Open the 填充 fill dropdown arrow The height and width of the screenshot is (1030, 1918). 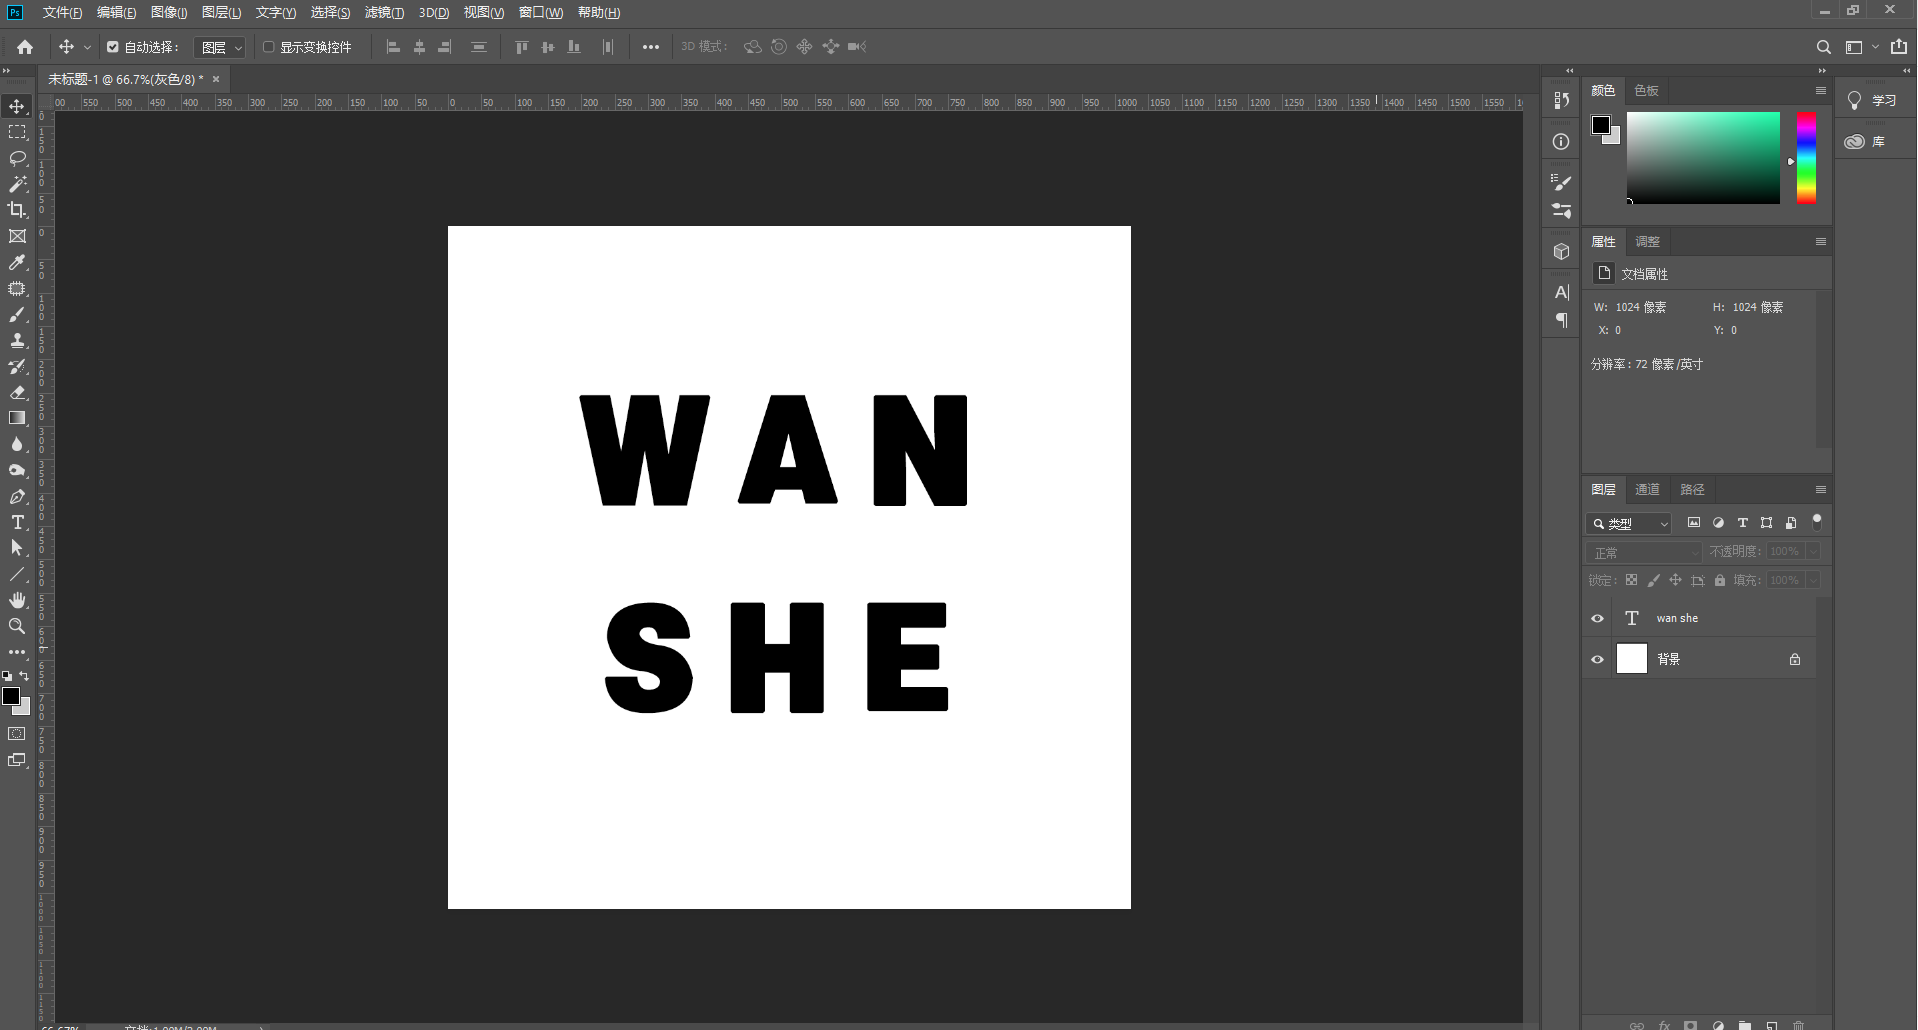tap(1813, 580)
